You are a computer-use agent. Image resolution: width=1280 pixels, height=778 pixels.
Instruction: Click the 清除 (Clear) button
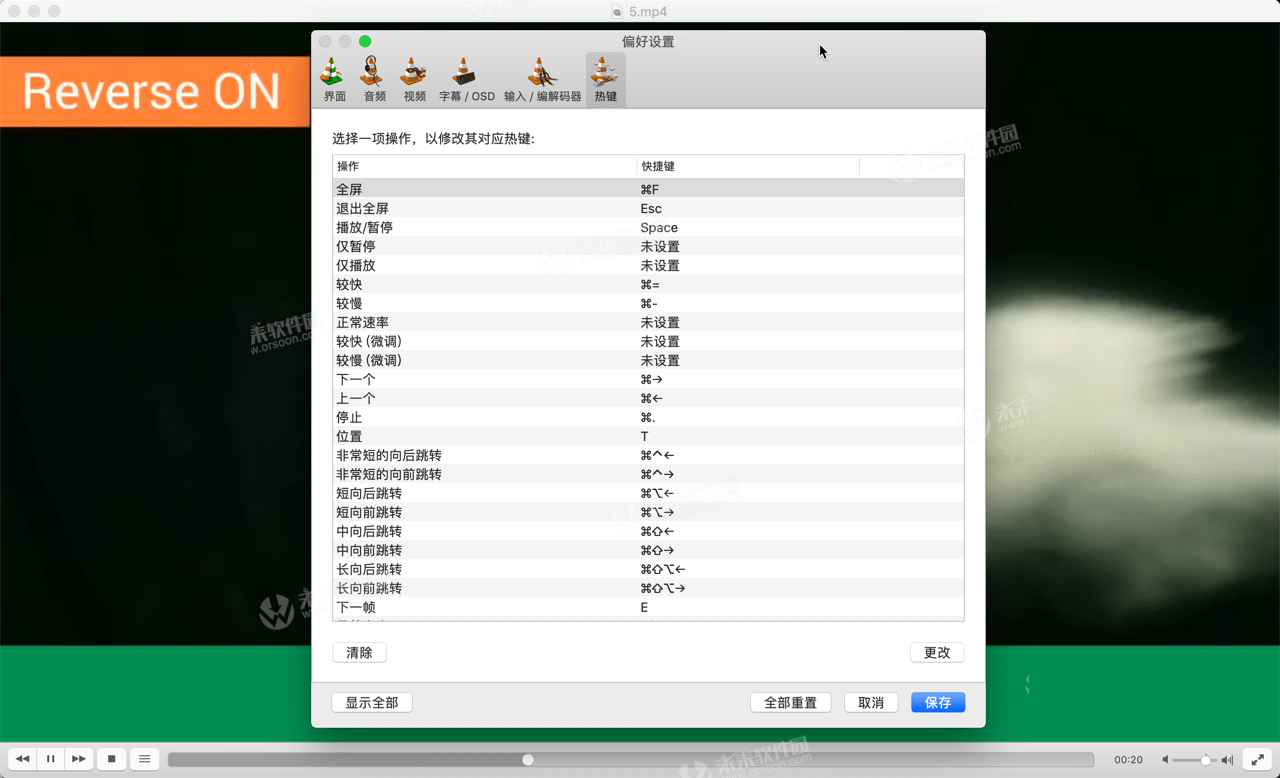click(x=359, y=652)
